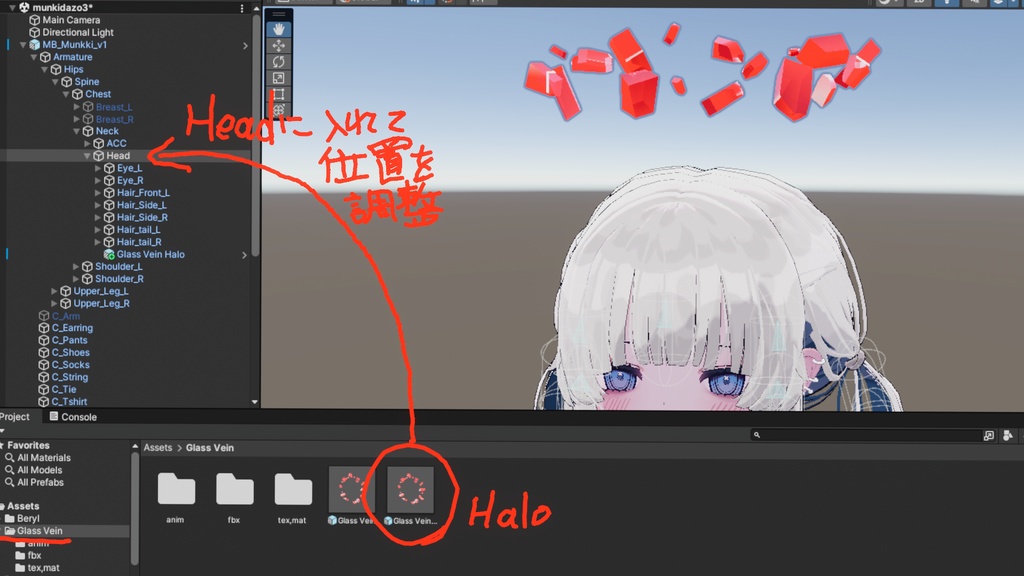
Task: Collapse the Chest bone
Action: click(66, 95)
